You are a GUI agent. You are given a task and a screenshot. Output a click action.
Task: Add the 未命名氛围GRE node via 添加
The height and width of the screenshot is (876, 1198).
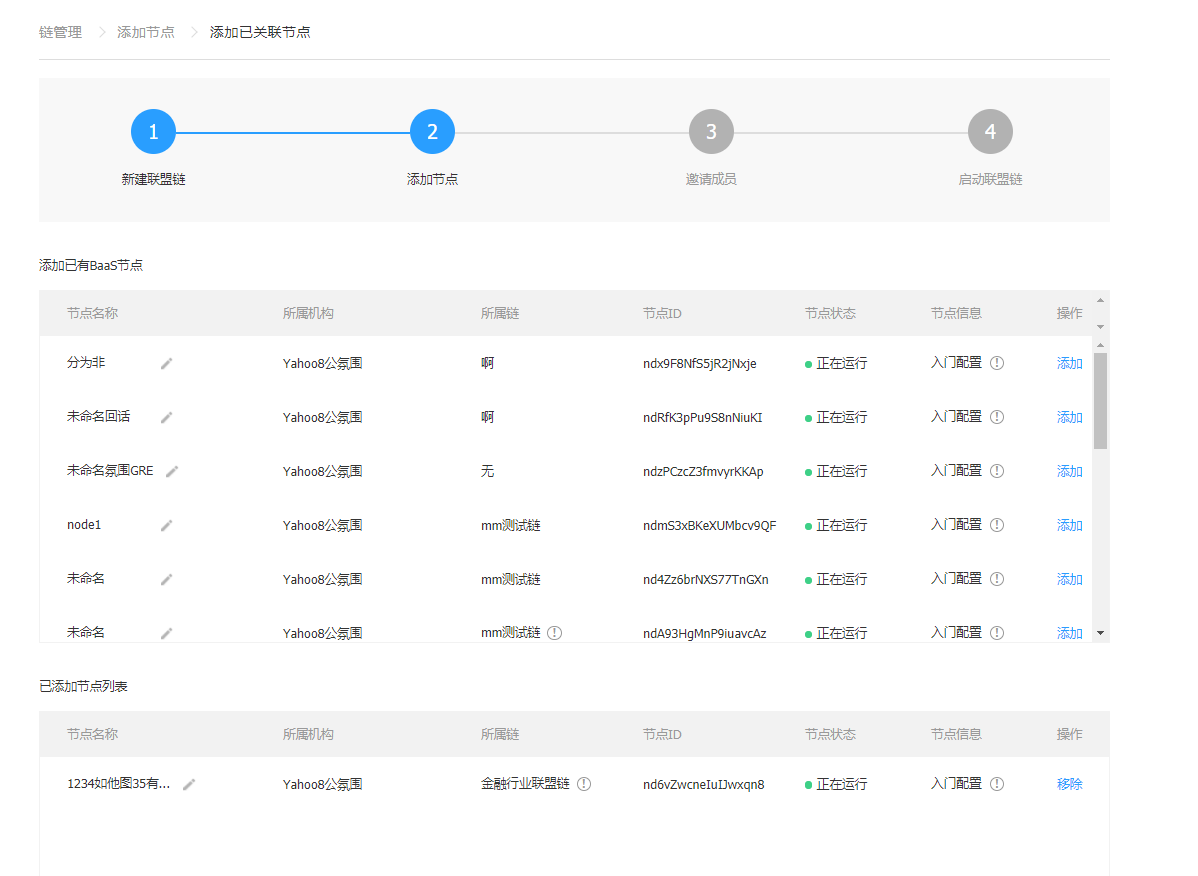(x=1069, y=472)
